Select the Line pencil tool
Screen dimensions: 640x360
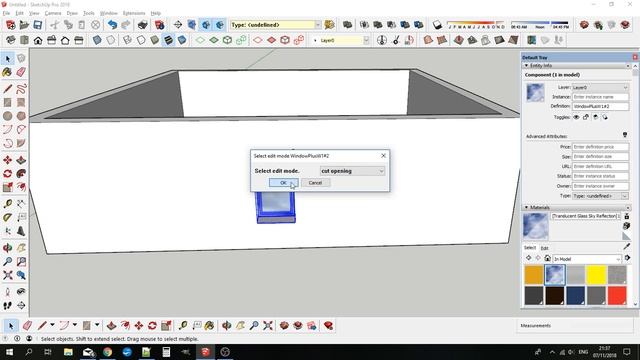(7, 89)
